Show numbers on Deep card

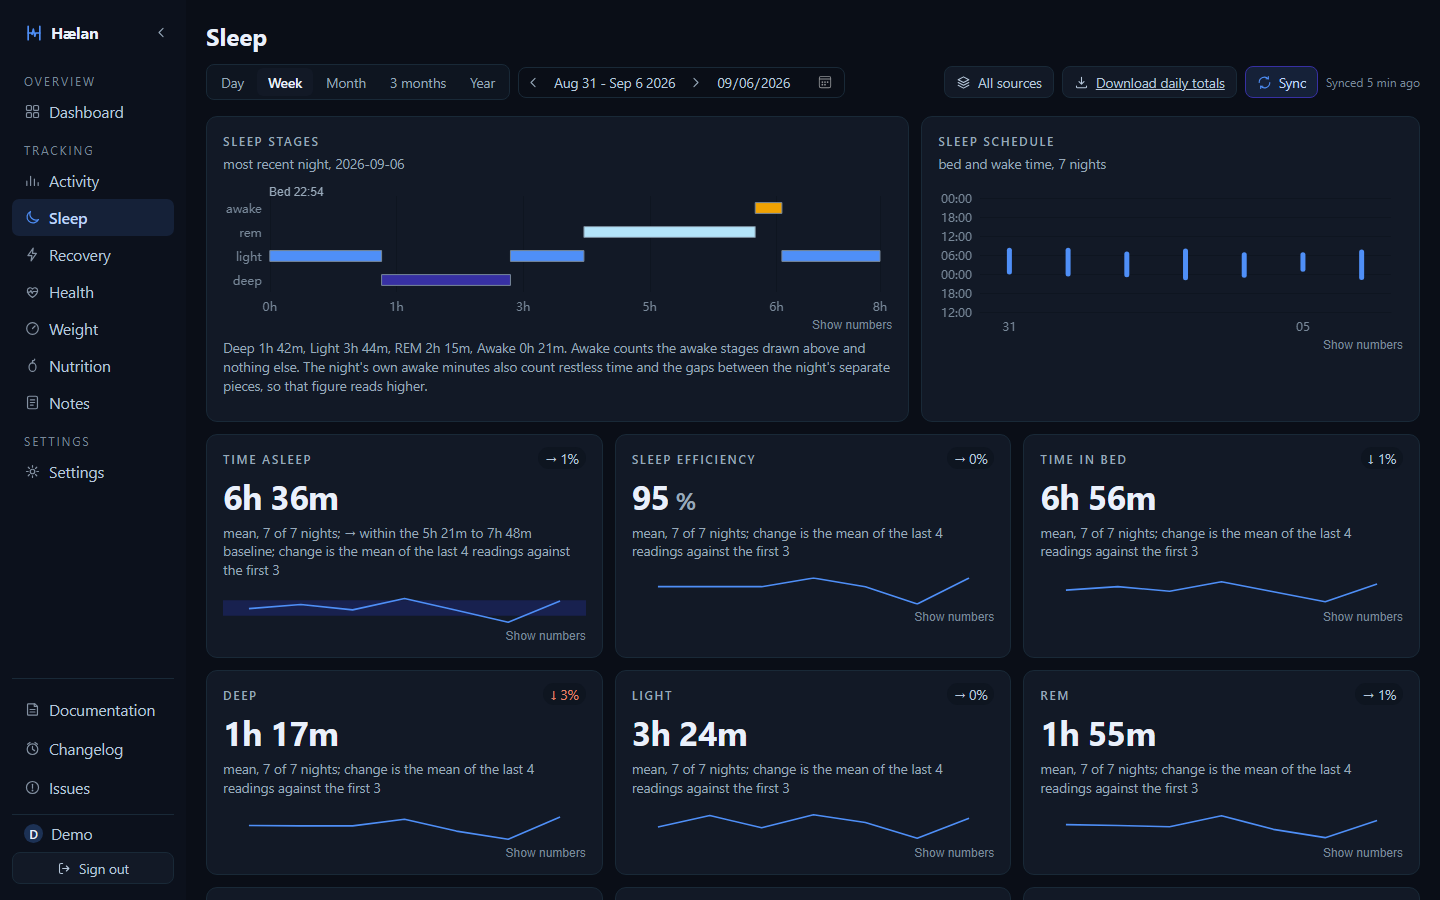(546, 853)
